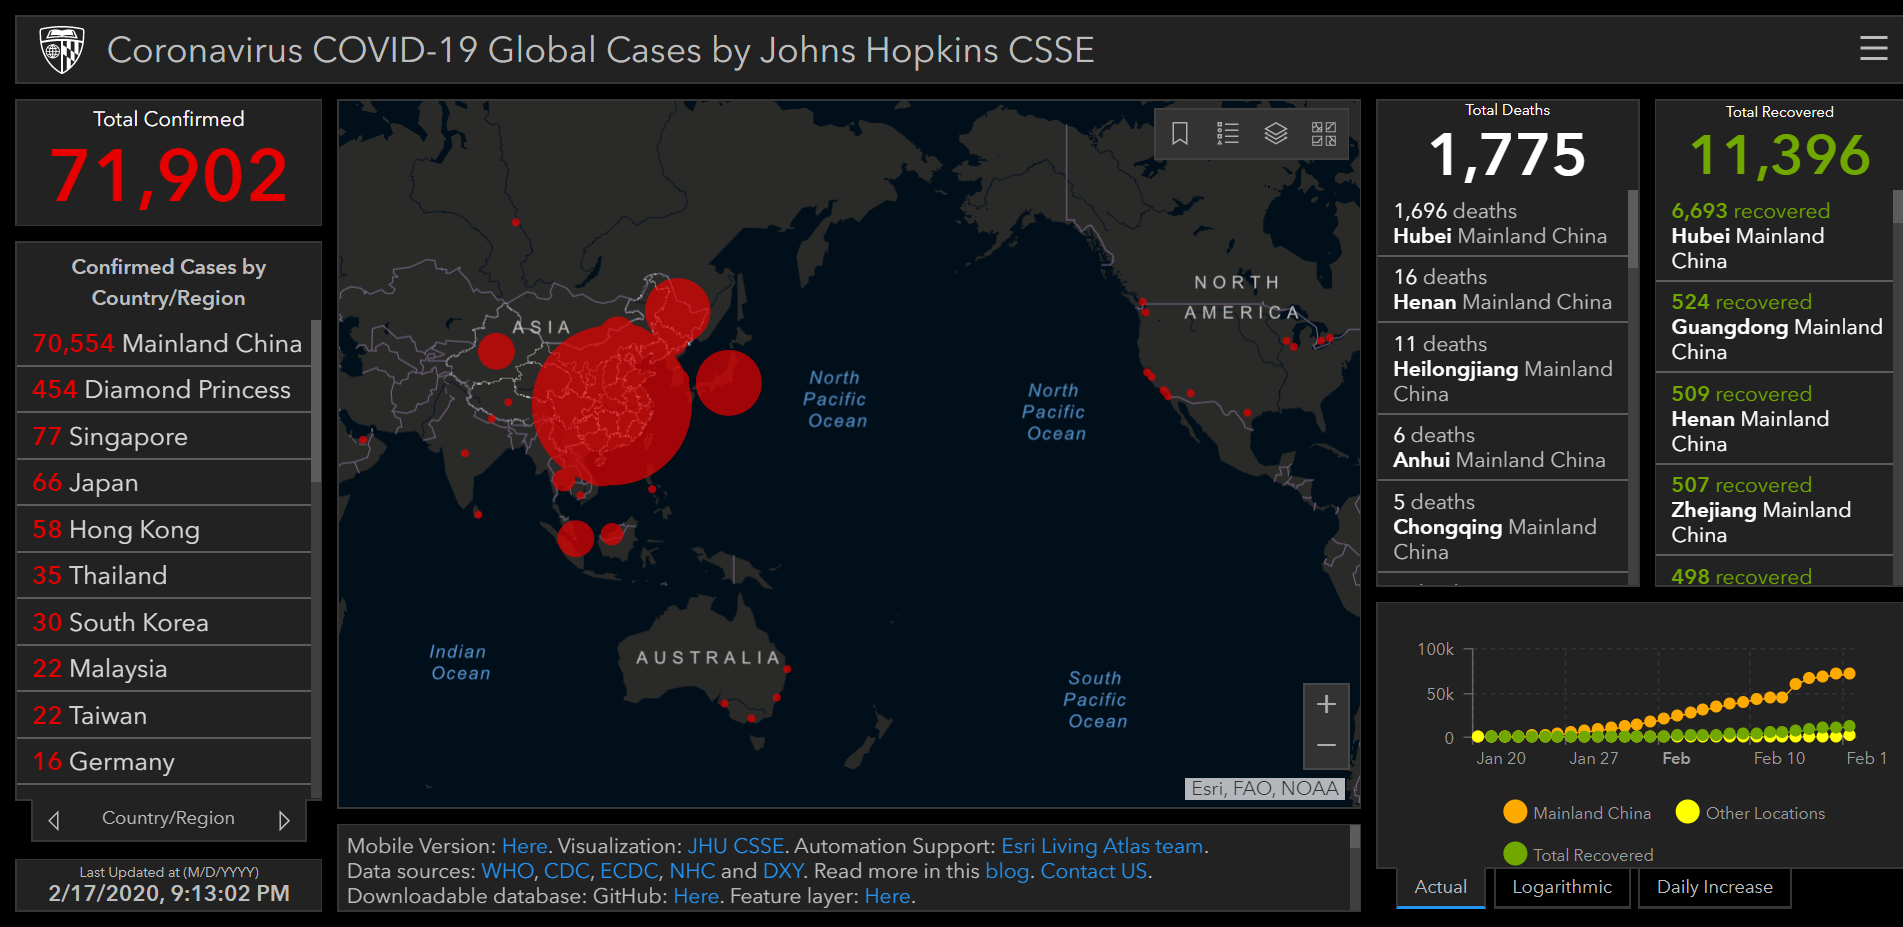The height and width of the screenshot is (927, 1903).
Task: Open the Feature layer Here link
Action: (x=887, y=896)
